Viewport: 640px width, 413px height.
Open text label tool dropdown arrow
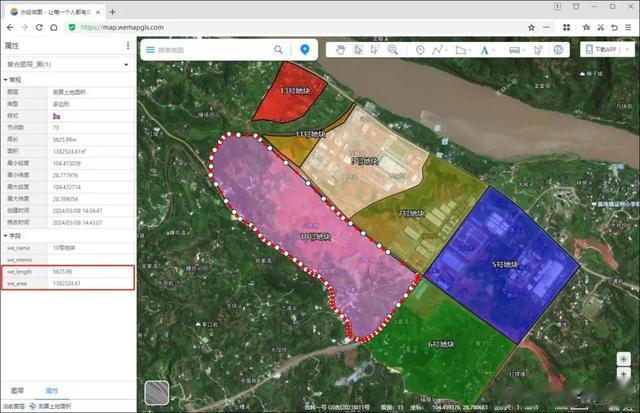coord(494,50)
